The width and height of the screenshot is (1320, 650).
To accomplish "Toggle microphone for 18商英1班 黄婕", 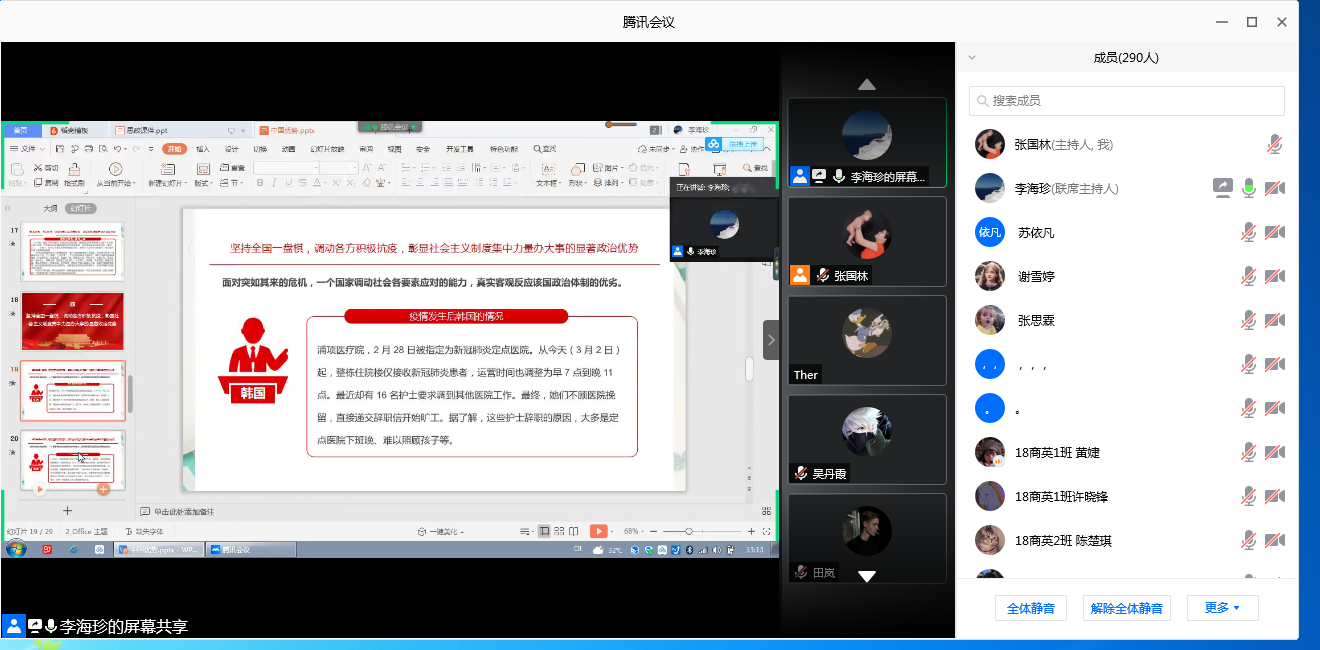I will click(x=1248, y=452).
